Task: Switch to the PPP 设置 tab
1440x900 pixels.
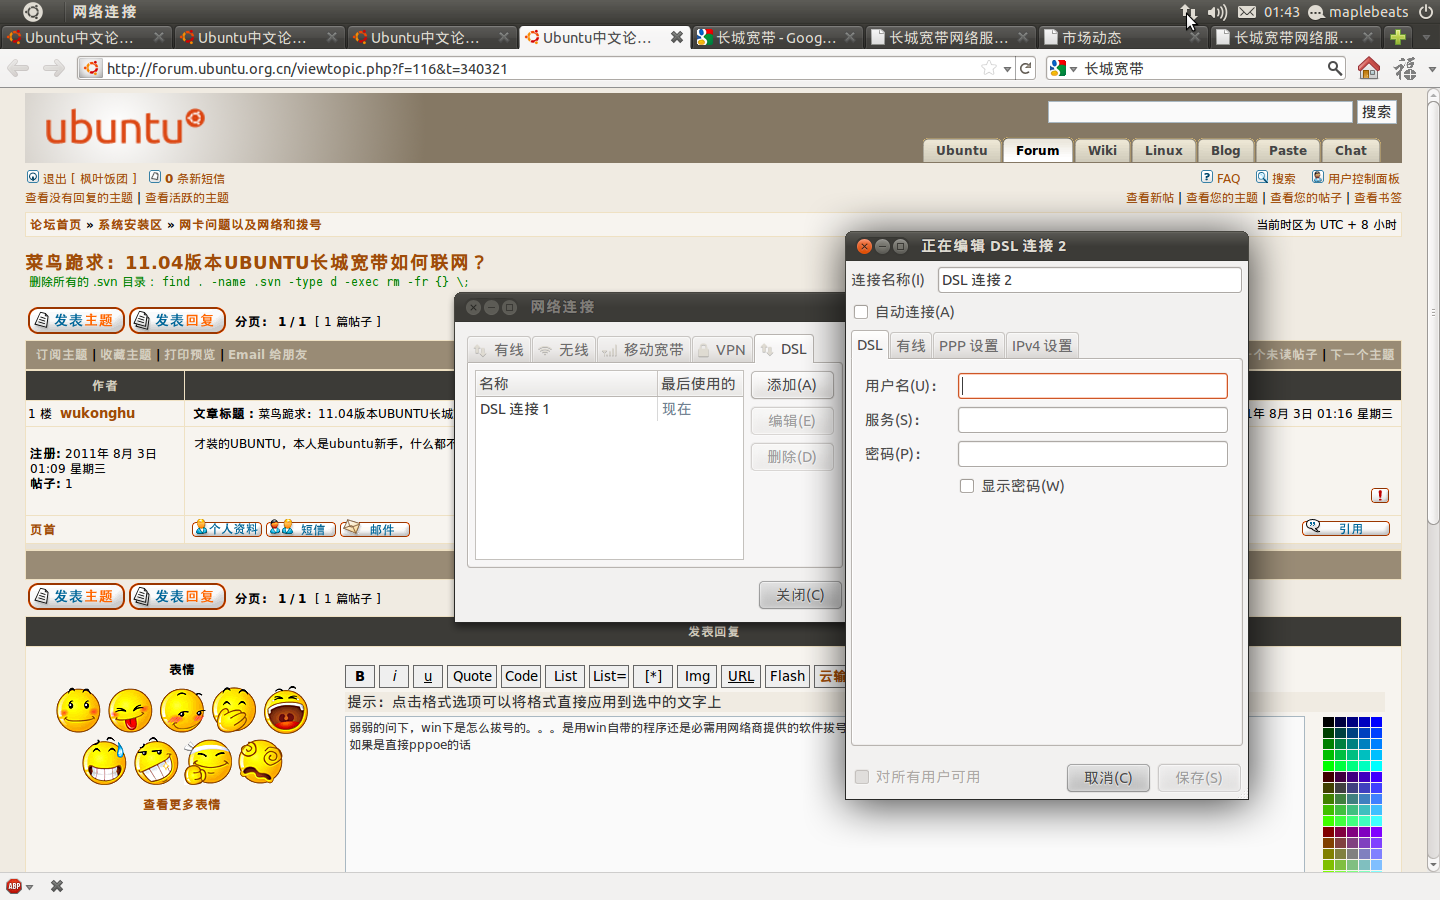Action: [968, 346]
